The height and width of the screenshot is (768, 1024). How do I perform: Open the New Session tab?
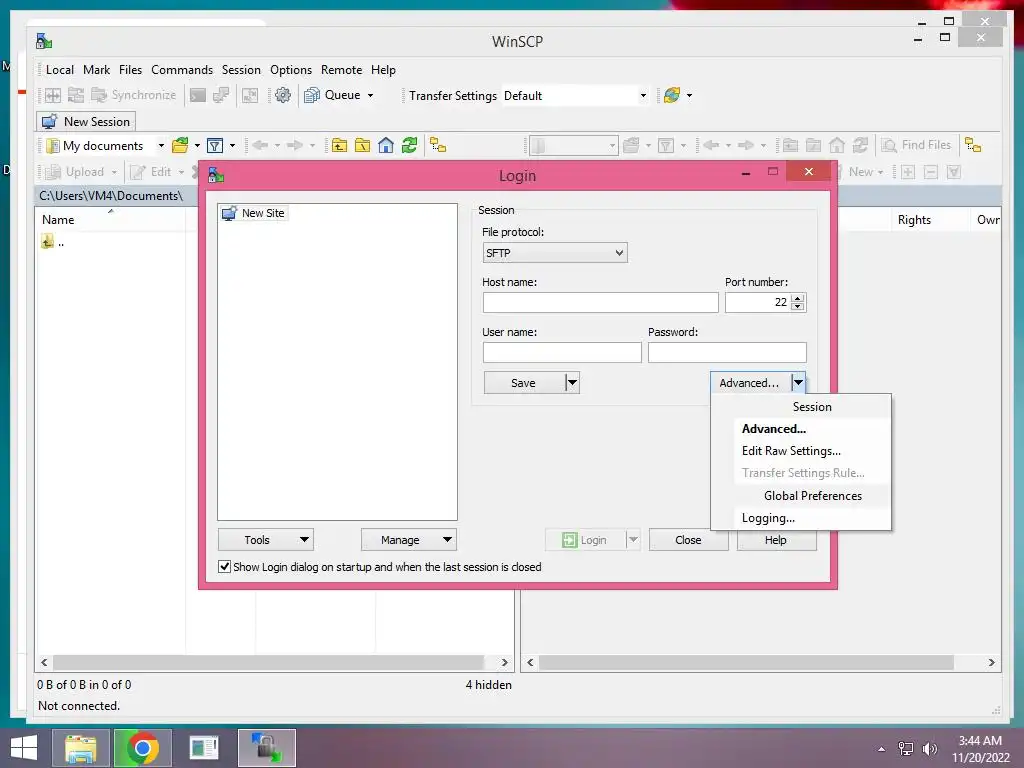pyautogui.click(x=86, y=121)
